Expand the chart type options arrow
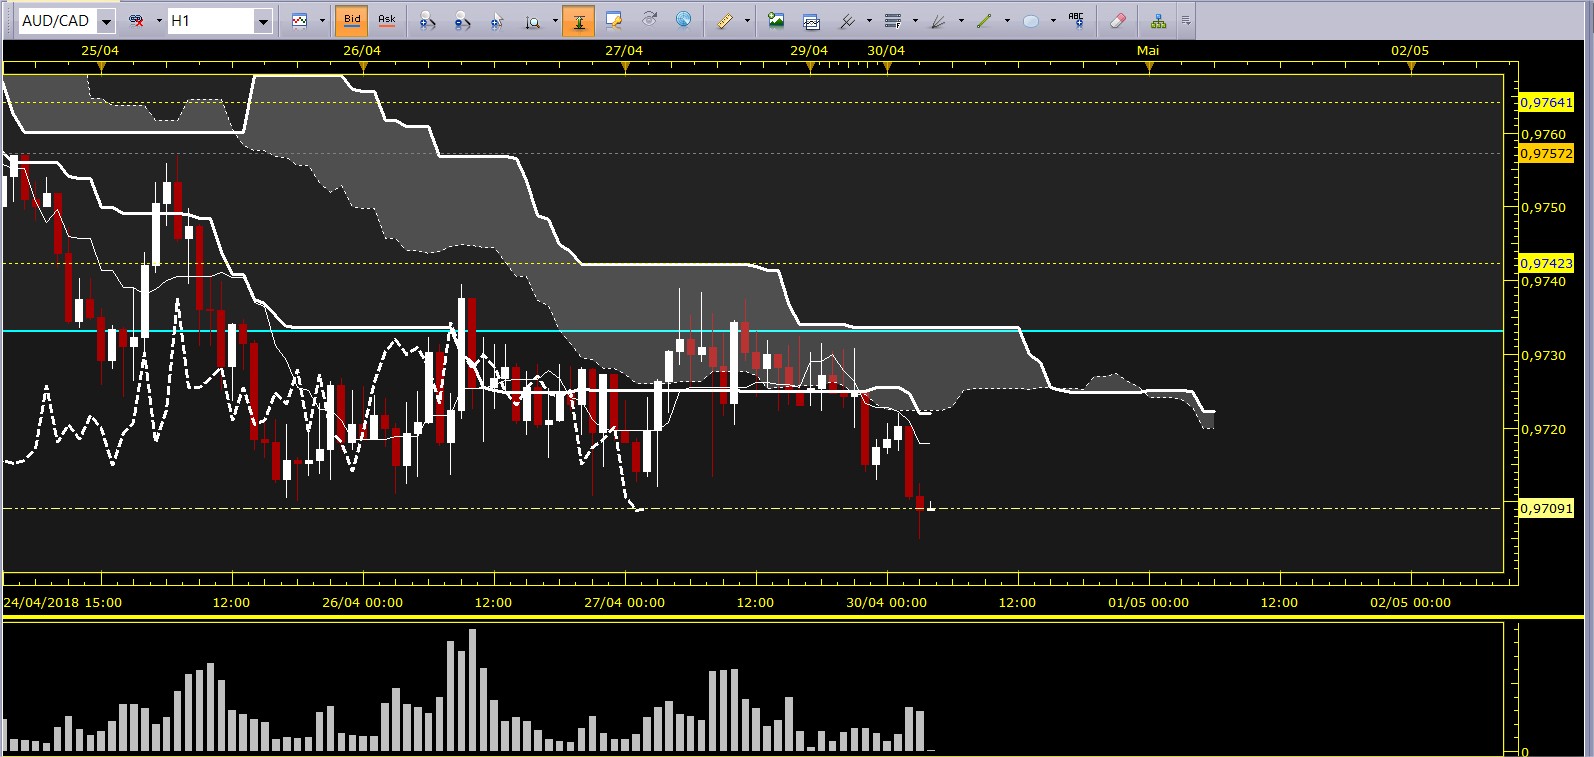Screen dimensions: 1594x757 tap(322, 21)
